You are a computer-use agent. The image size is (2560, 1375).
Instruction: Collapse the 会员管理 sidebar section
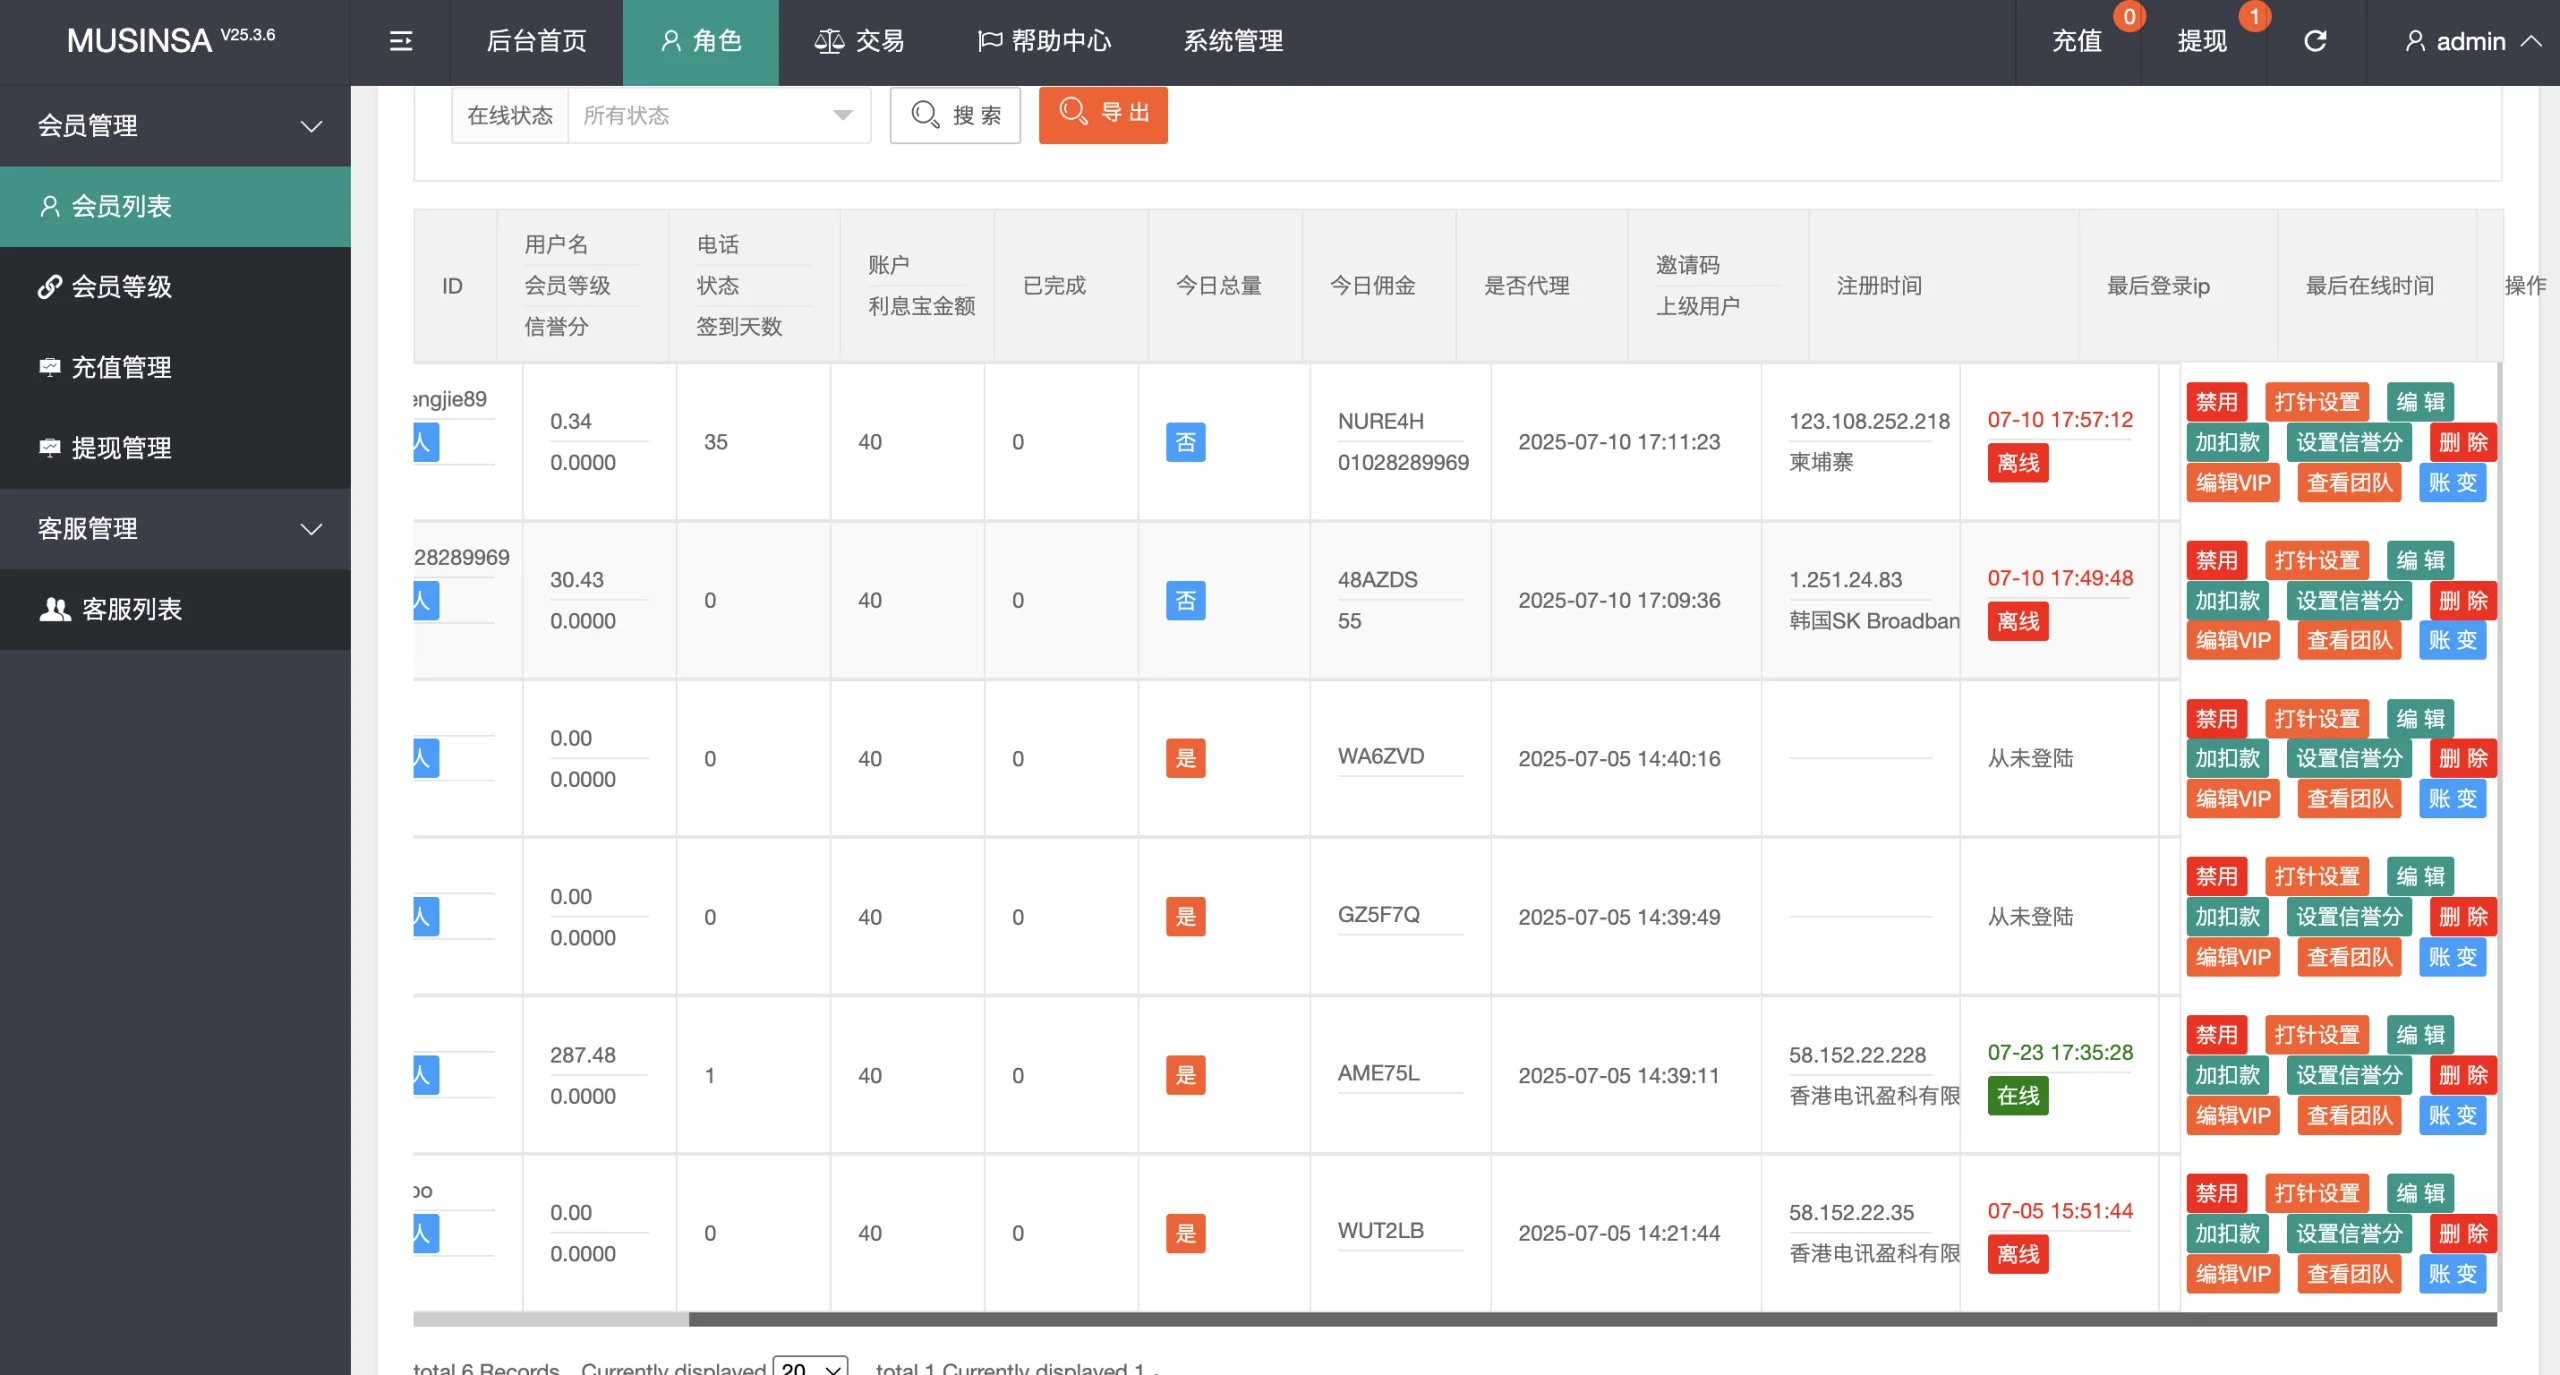pyautogui.click(x=175, y=125)
